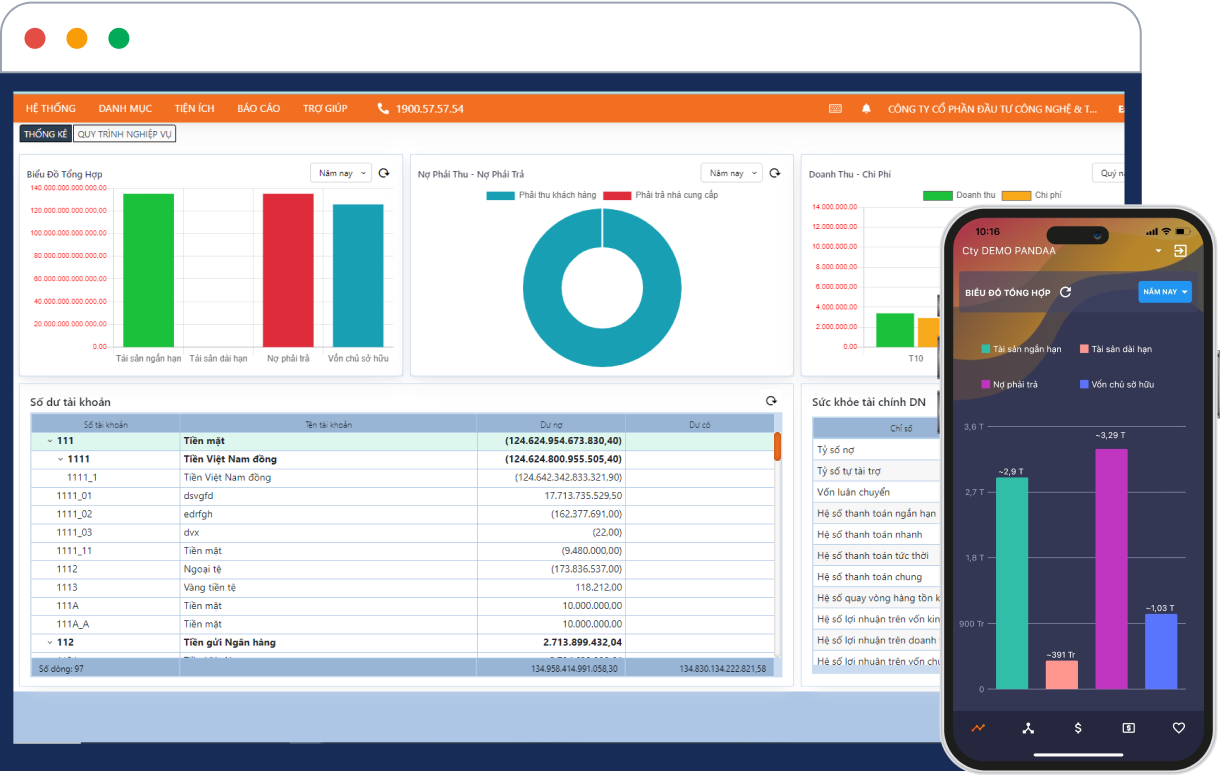Click the keyboard icon in the orange header
Image resolution: width=1220 pixels, height=775 pixels.
(836, 109)
